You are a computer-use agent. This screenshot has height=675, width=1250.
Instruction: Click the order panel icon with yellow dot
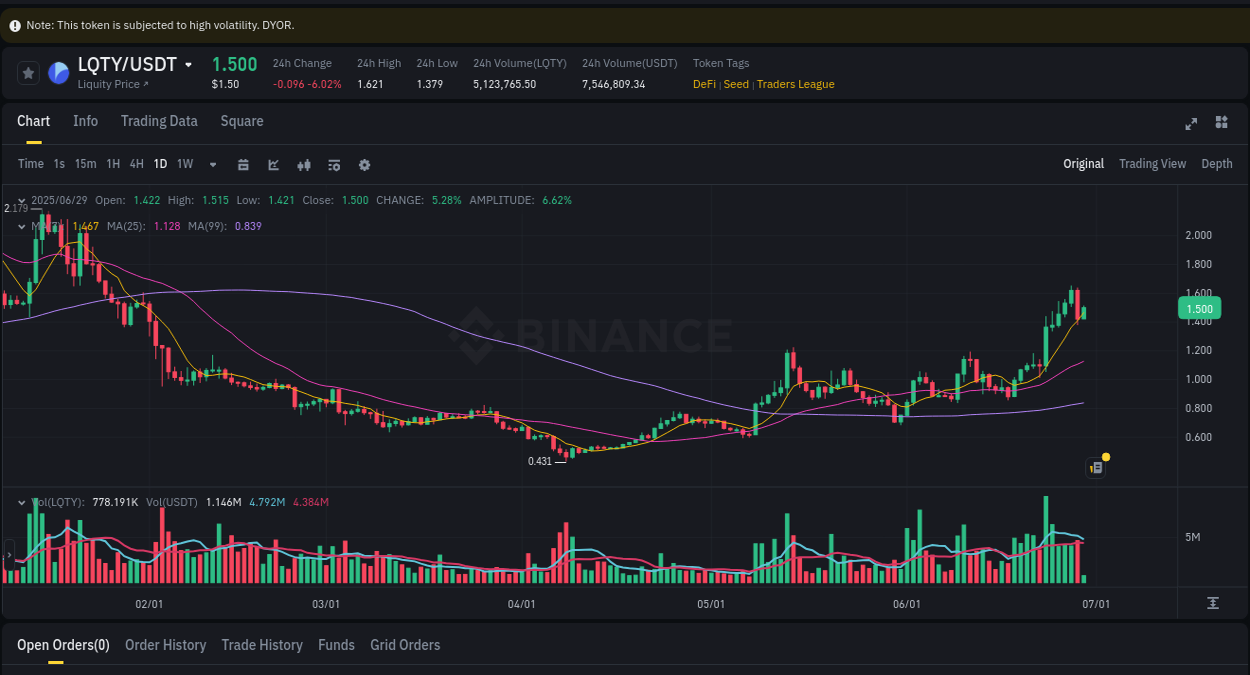tap(1095, 467)
